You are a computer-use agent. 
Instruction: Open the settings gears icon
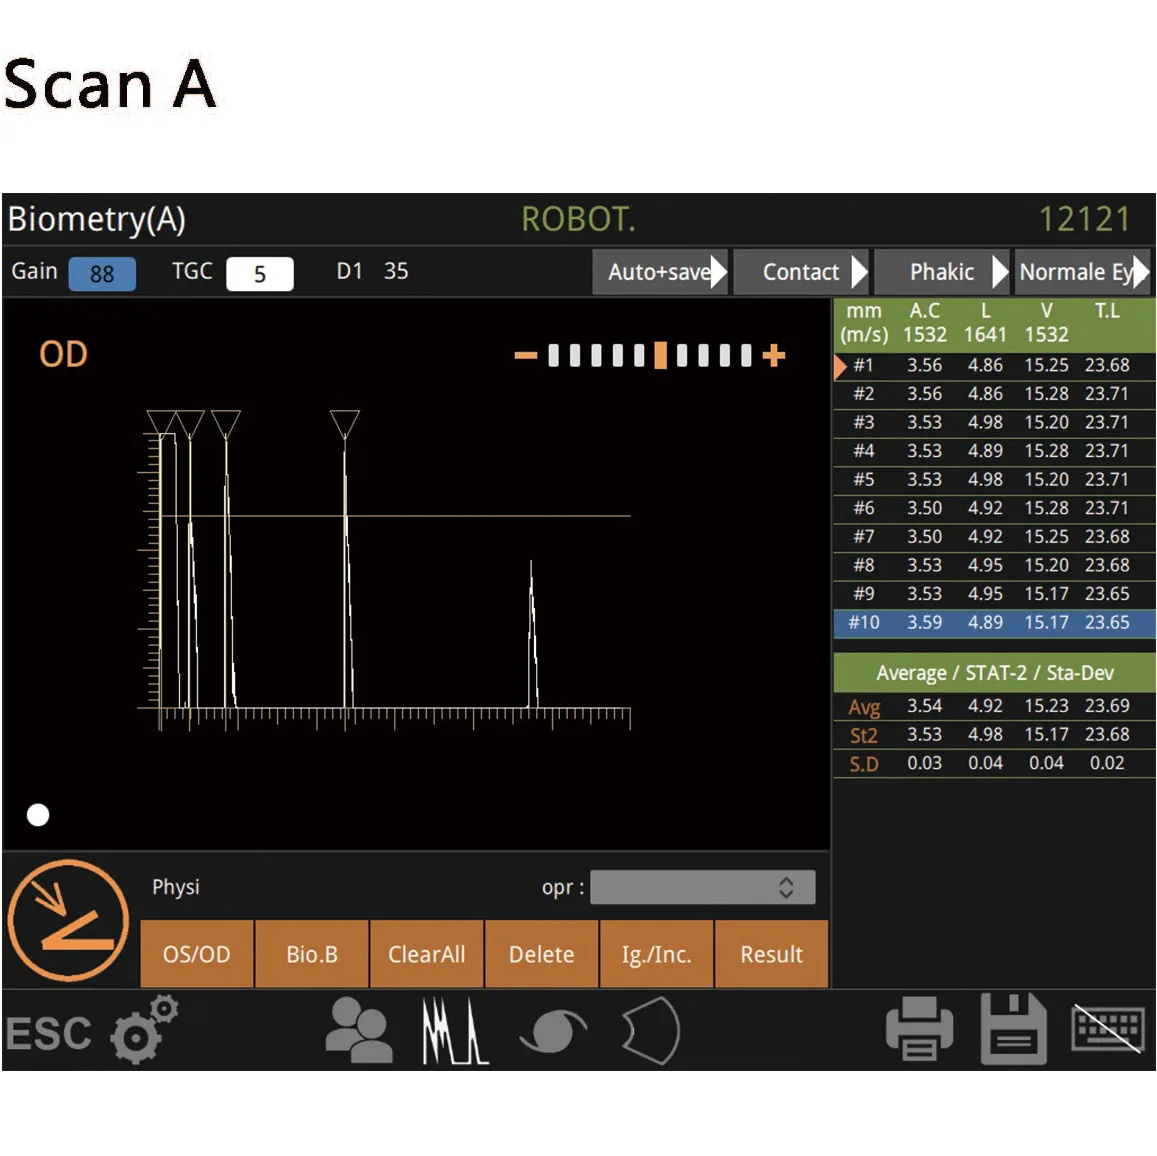coord(142,1030)
